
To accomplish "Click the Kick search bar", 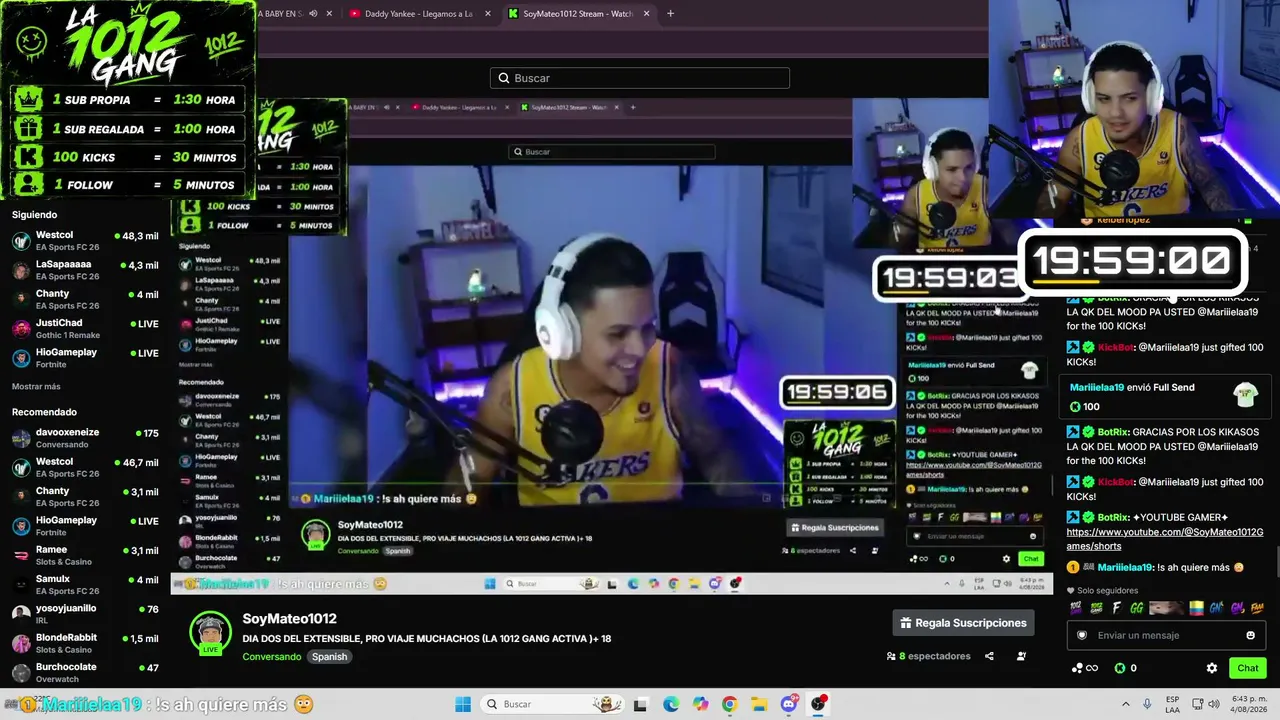I will 640,78.
